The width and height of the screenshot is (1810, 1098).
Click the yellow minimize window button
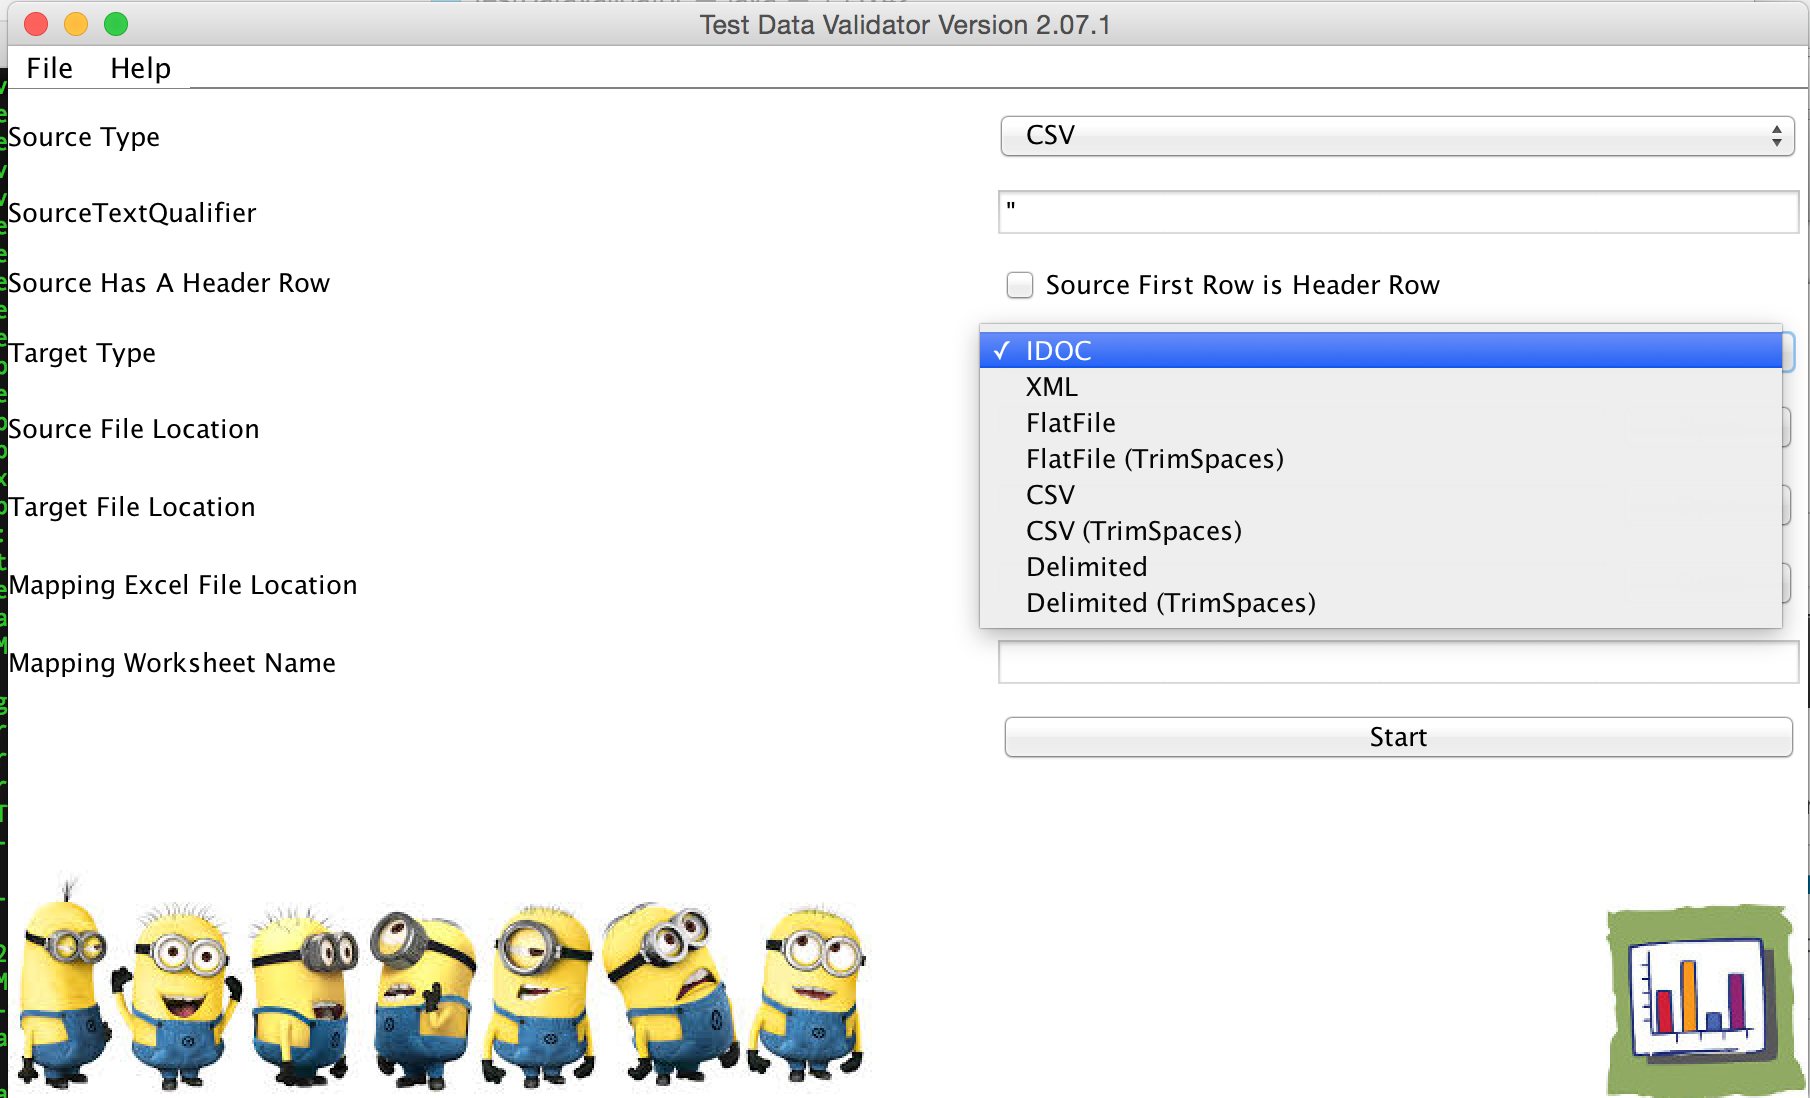(x=76, y=24)
